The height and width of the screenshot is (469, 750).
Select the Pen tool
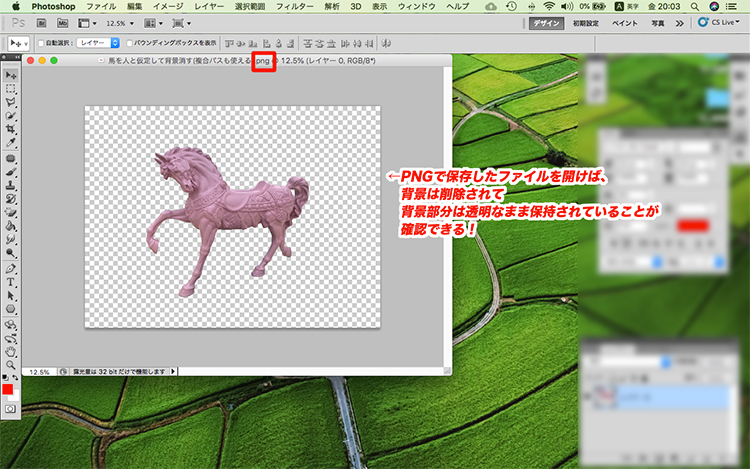click(x=11, y=268)
